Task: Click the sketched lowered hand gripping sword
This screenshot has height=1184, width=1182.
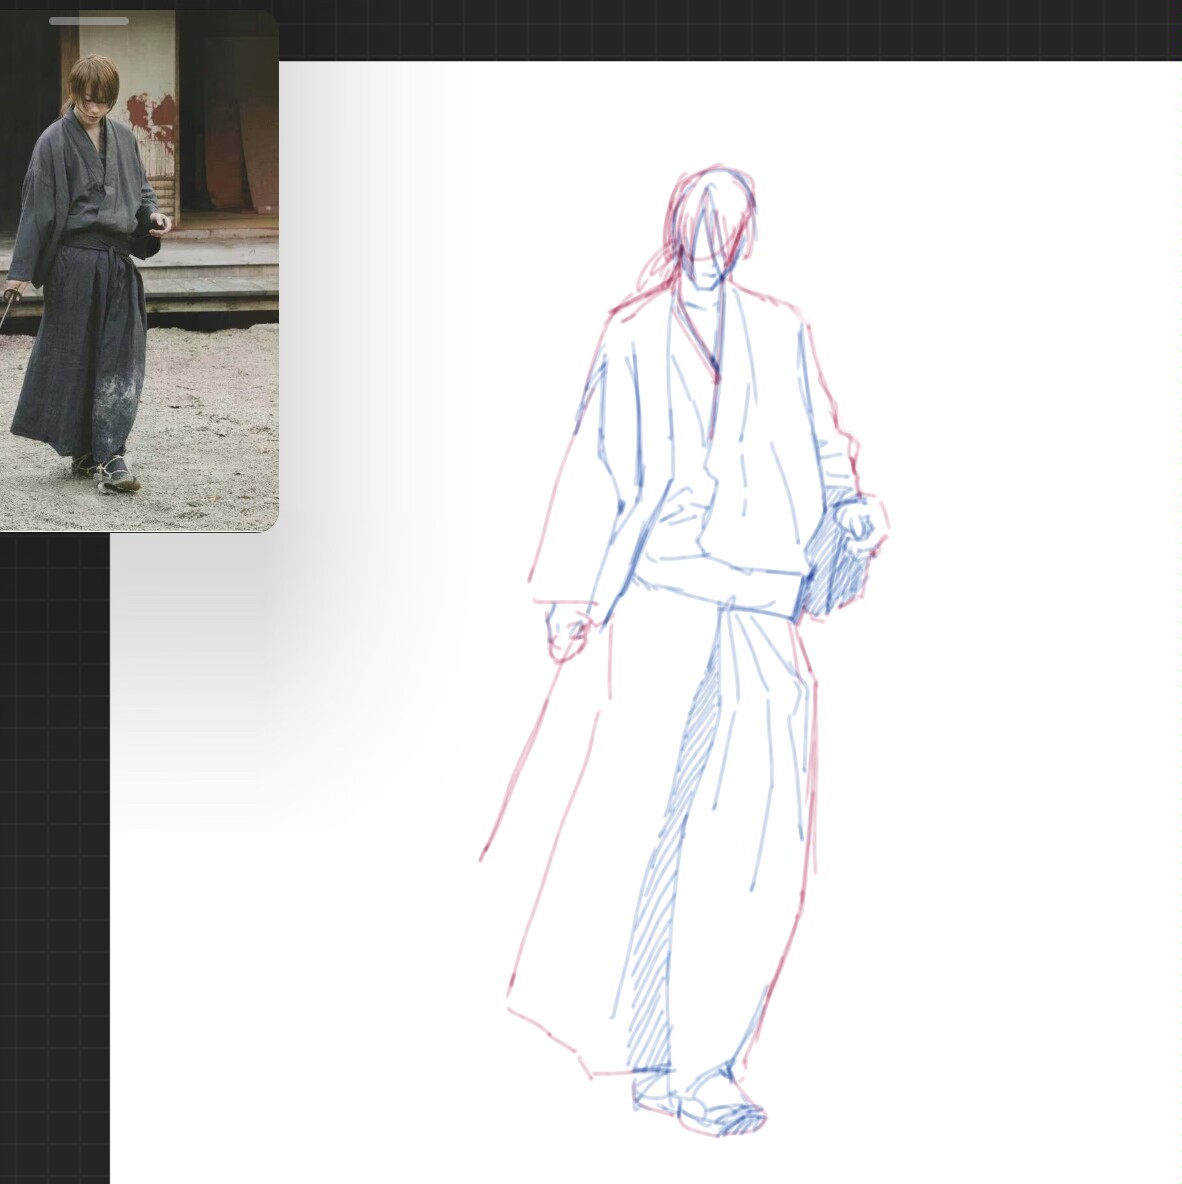Action: point(568,632)
